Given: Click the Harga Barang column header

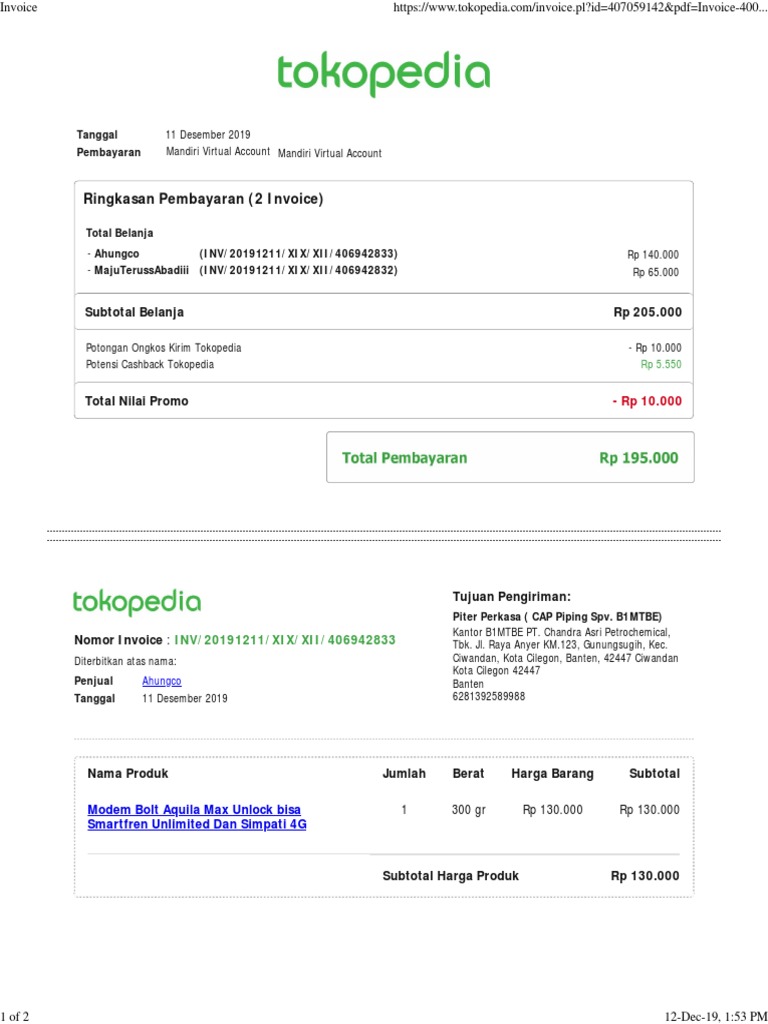Looking at the screenshot, I should coord(552,773).
